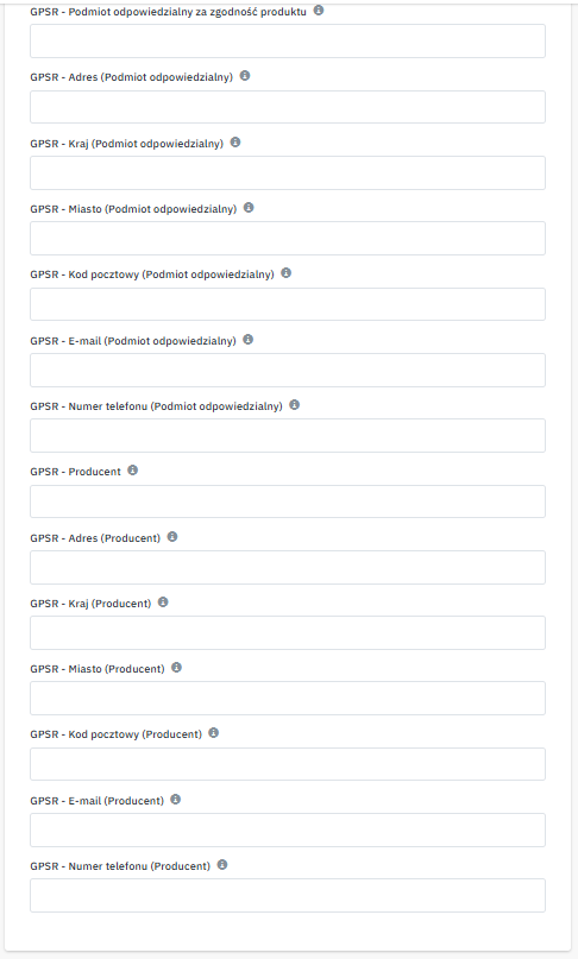
Task: Select the Kraj (Producent) input box
Action: coord(287,633)
